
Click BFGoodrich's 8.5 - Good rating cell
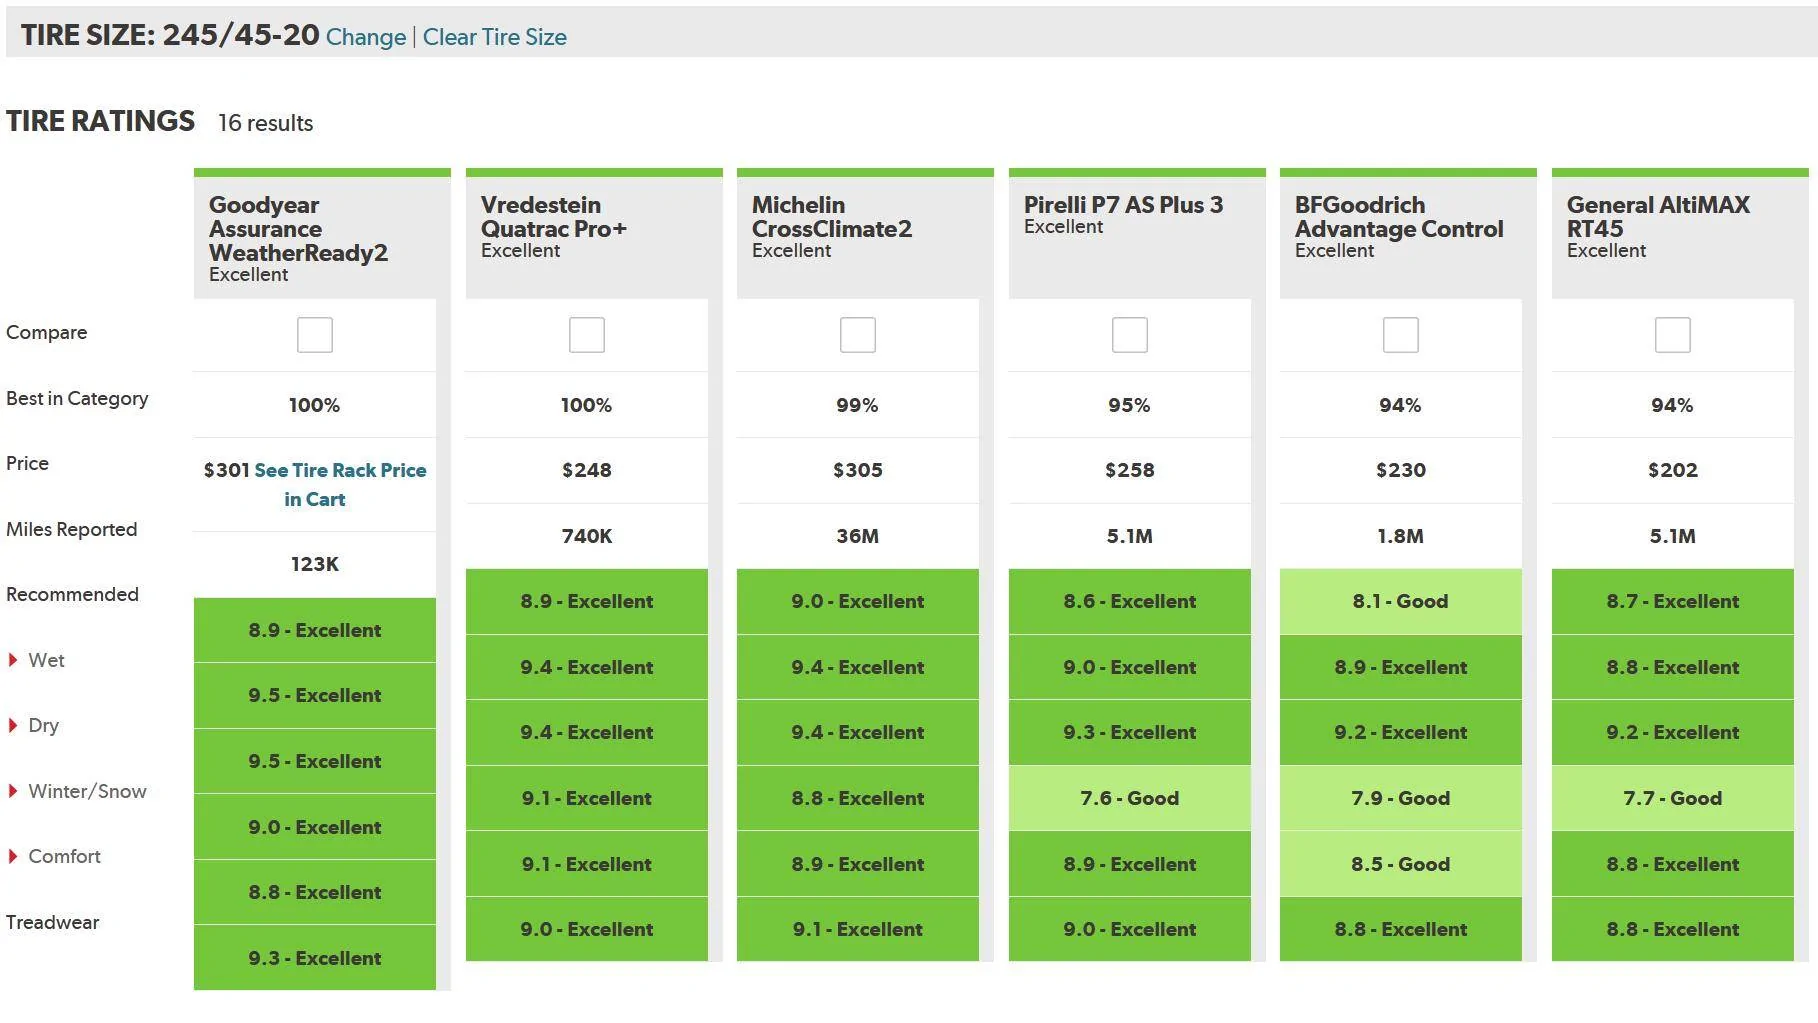tap(1400, 864)
